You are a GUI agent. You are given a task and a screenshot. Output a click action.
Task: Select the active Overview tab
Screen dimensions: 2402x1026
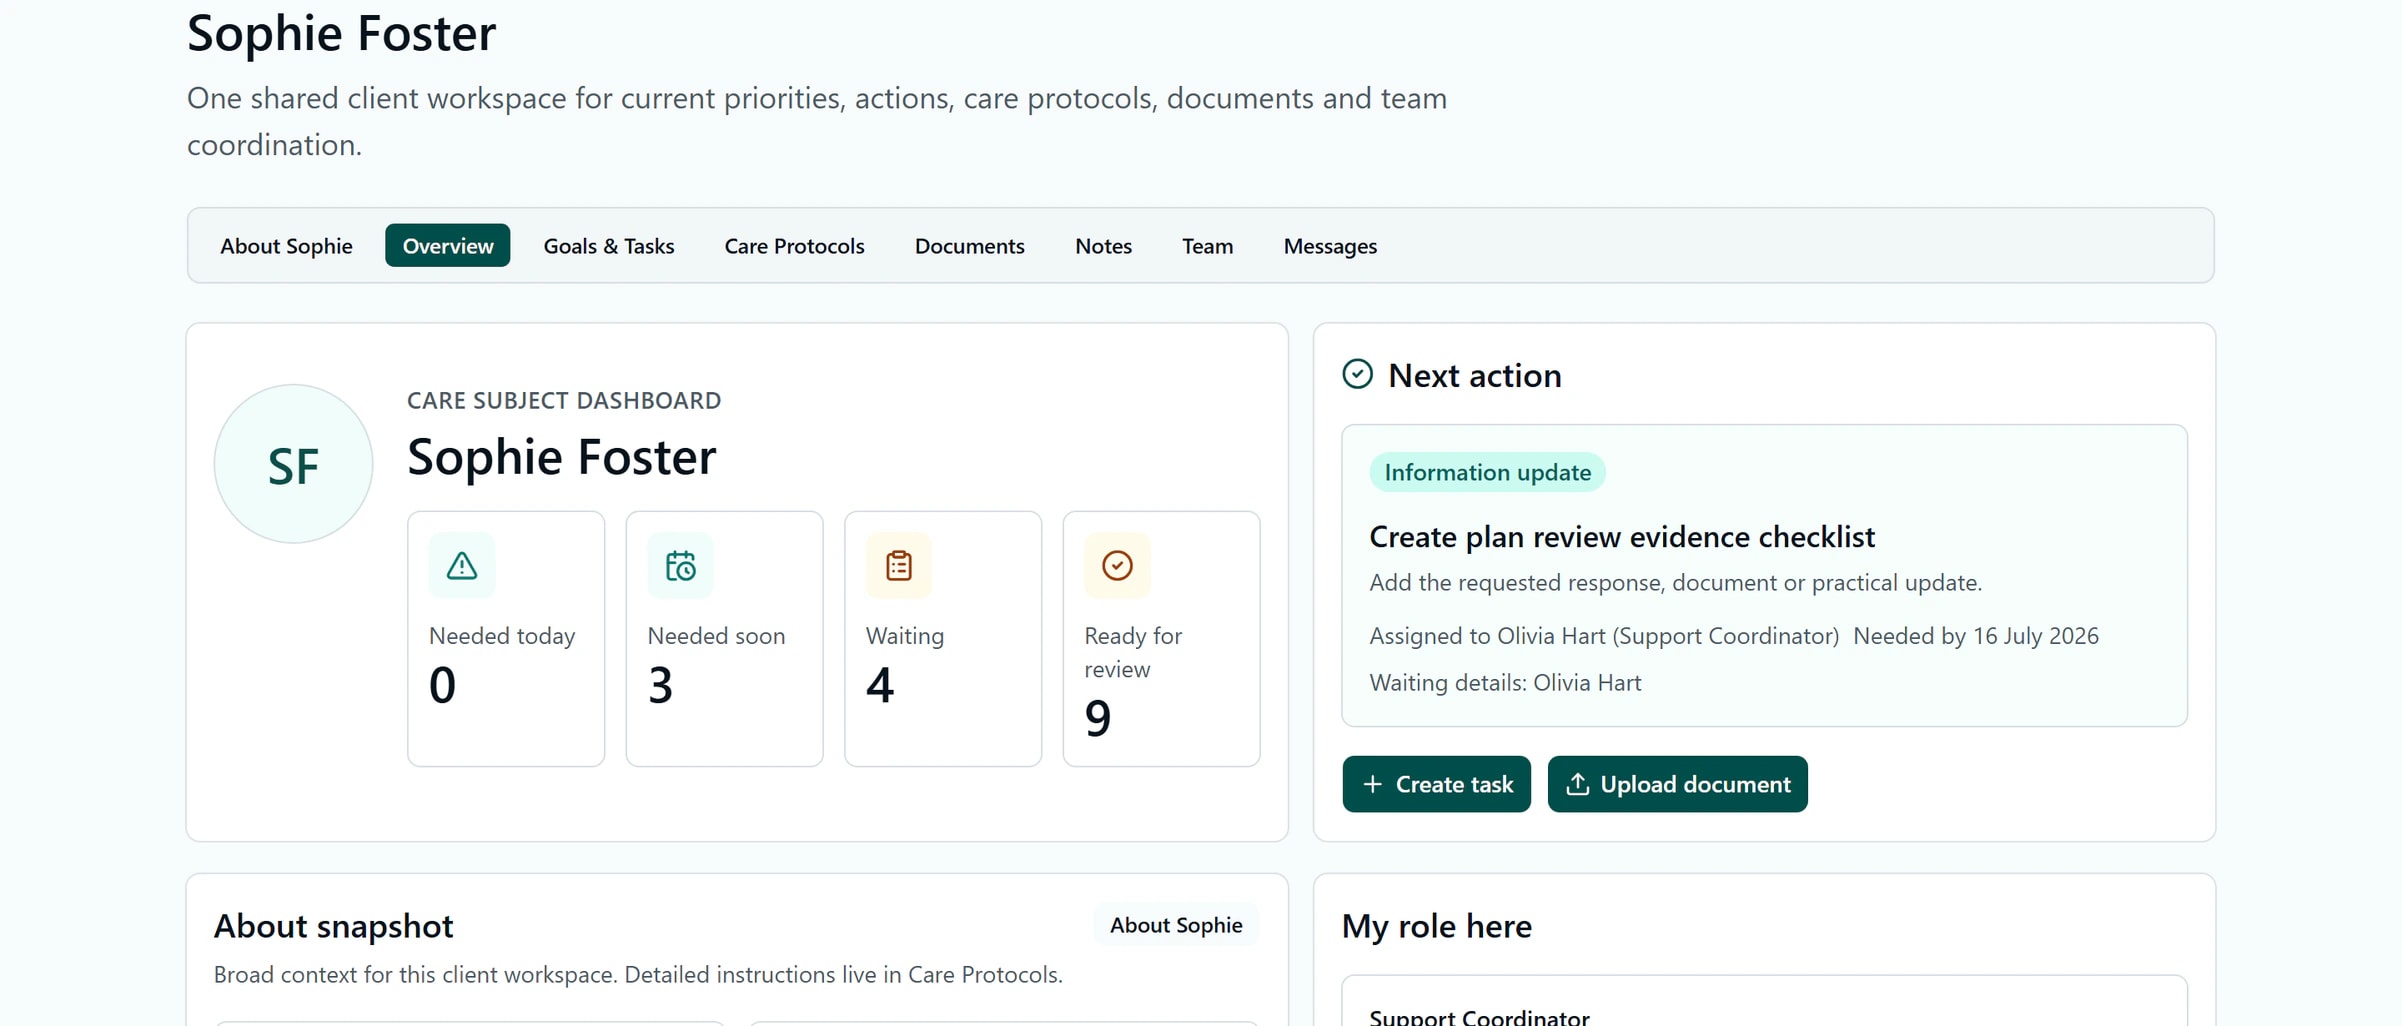(x=447, y=246)
